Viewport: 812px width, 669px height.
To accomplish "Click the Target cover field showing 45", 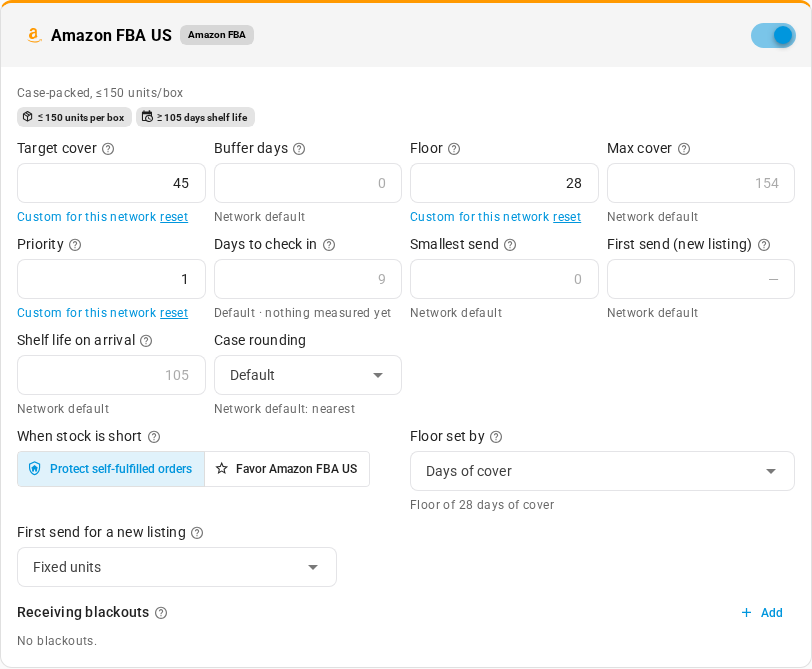I will [x=111, y=183].
